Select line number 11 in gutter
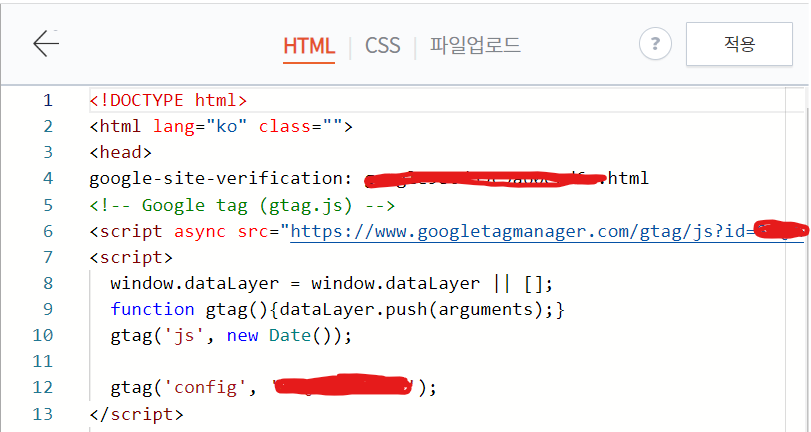This screenshot has height=432, width=811. 43,361
